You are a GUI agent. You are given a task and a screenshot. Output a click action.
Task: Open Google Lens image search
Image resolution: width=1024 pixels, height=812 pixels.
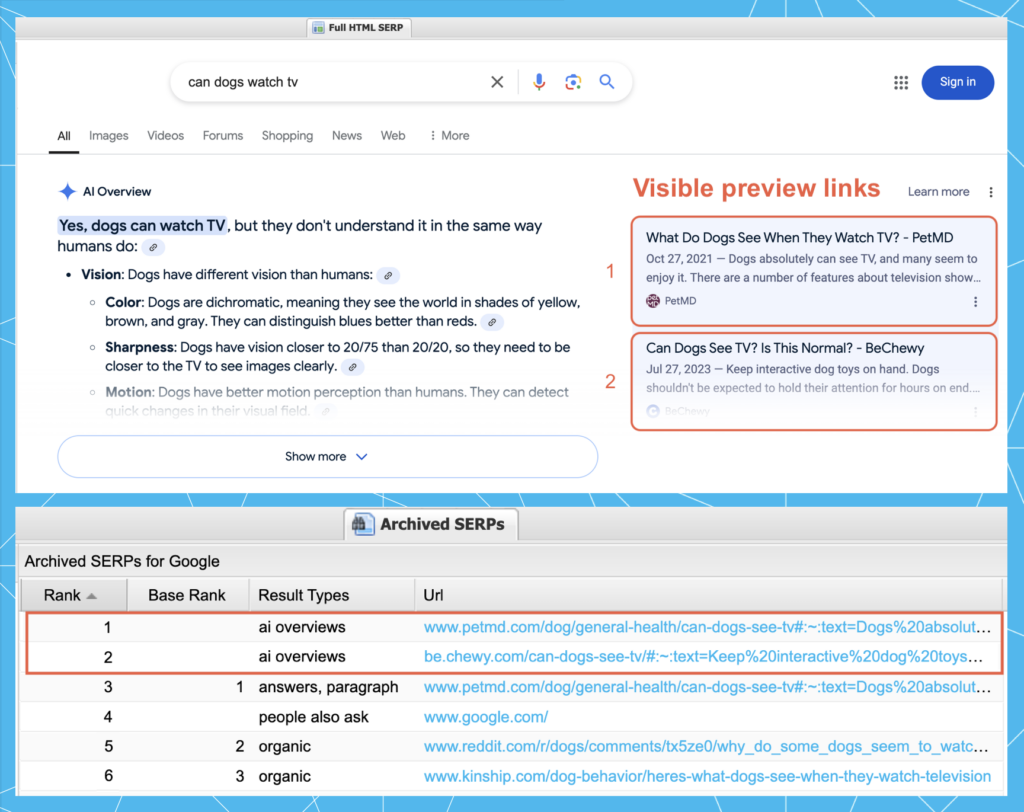[x=573, y=82]
